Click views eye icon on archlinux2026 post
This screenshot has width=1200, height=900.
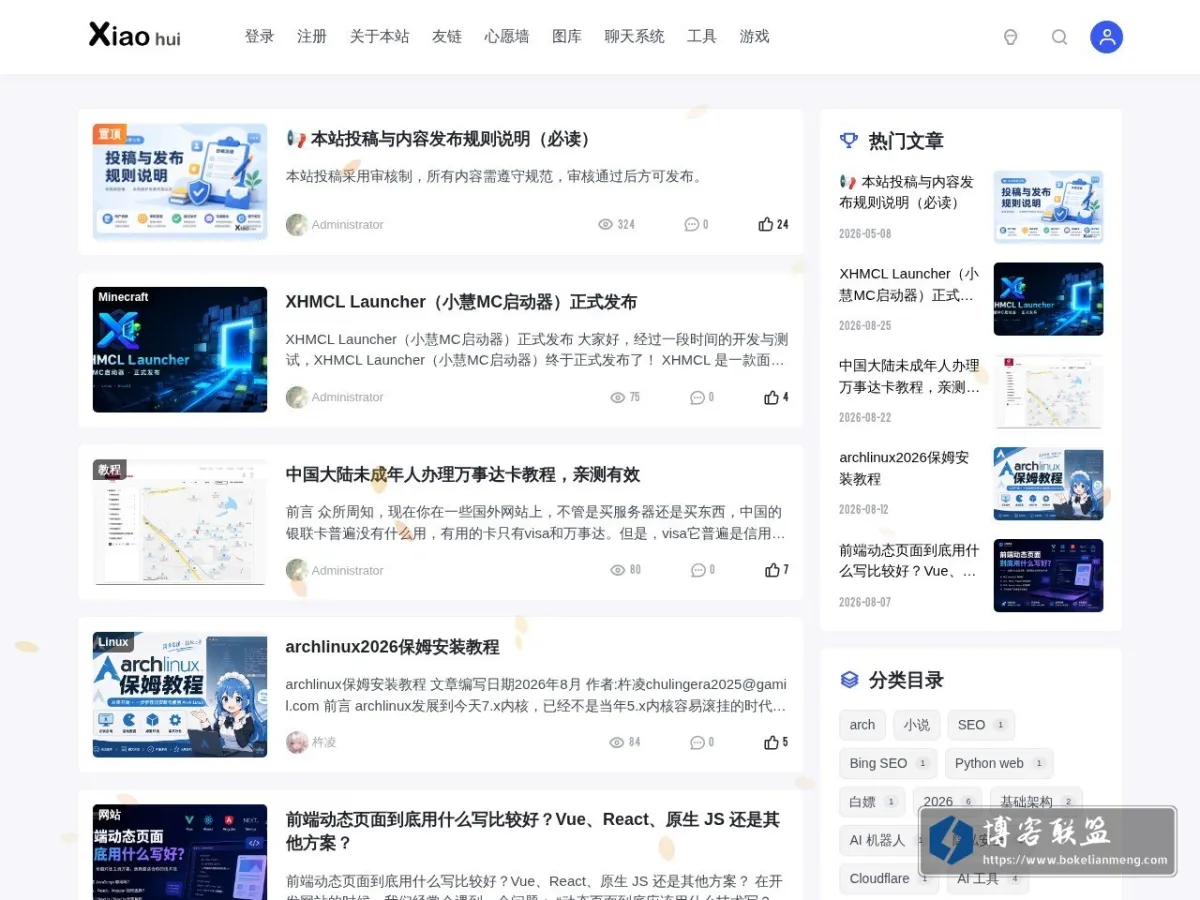pos(616,742)
